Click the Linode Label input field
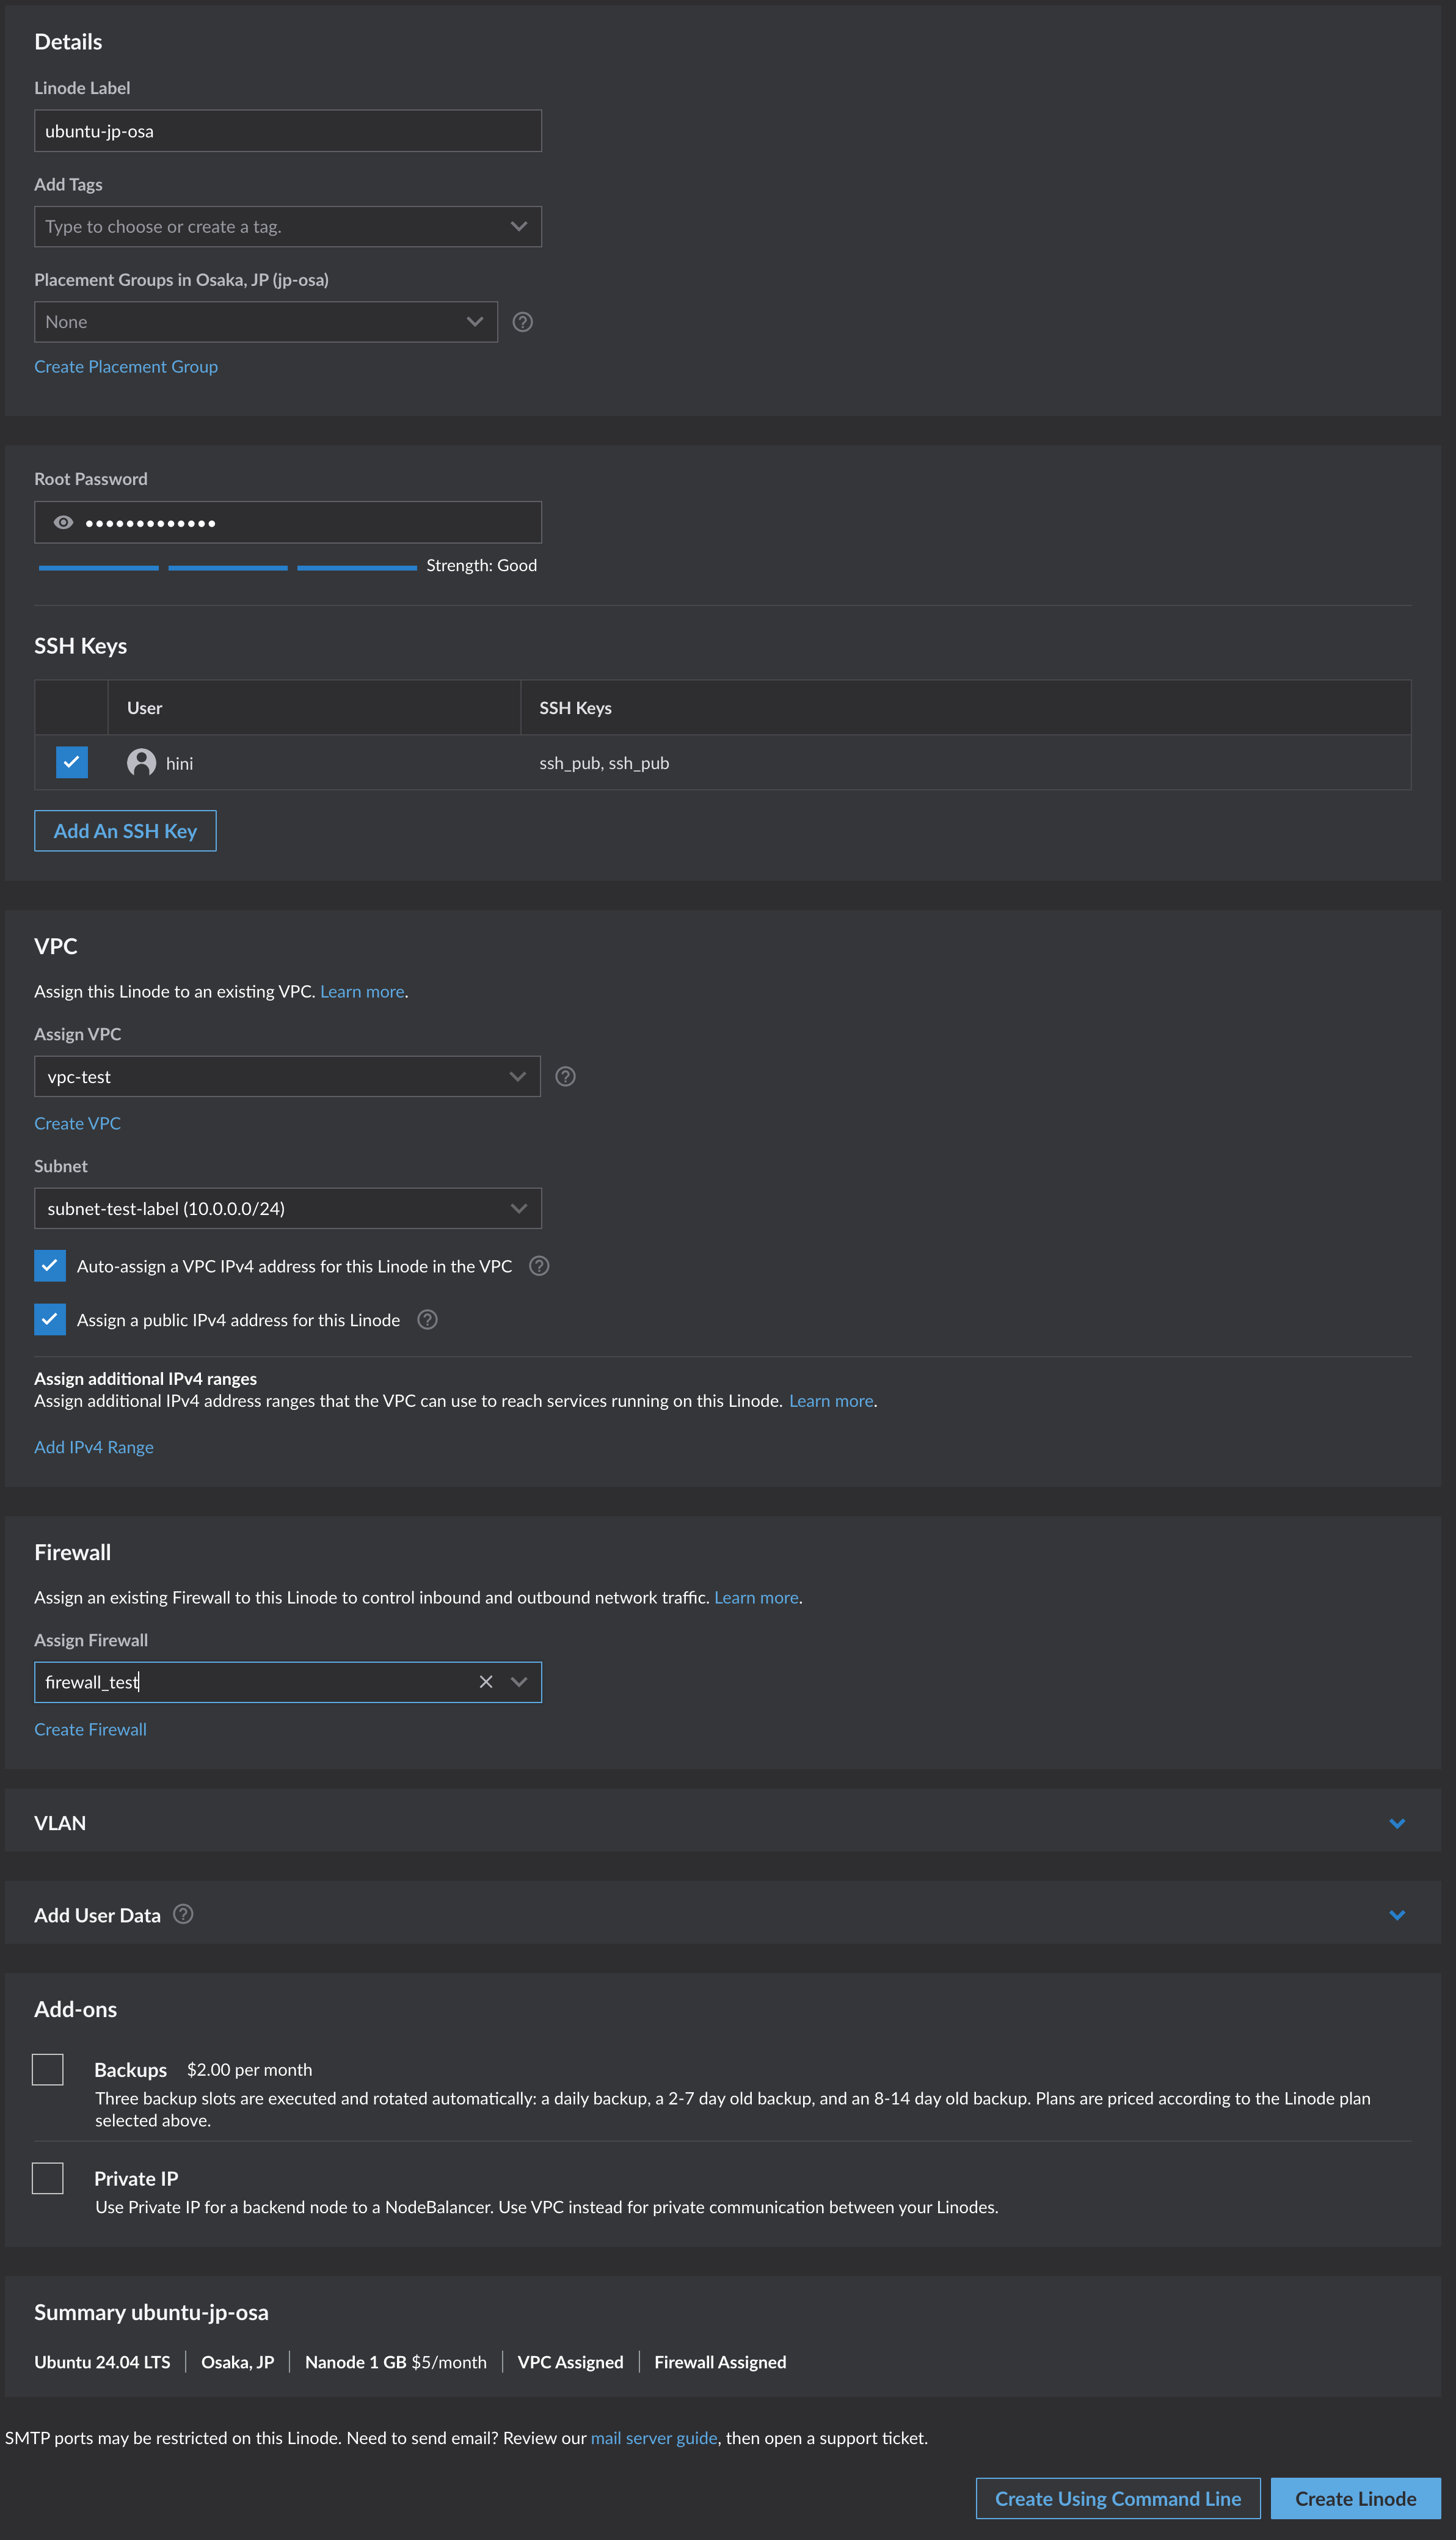The height and width of the screenshot is (2540, 1456). click(x=288, y=131)
